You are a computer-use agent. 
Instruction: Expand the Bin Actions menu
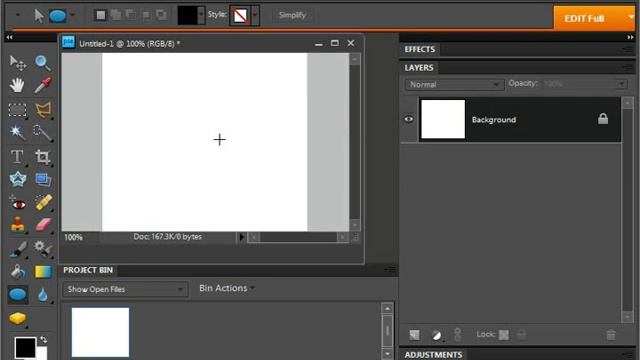tap(227, 288)
